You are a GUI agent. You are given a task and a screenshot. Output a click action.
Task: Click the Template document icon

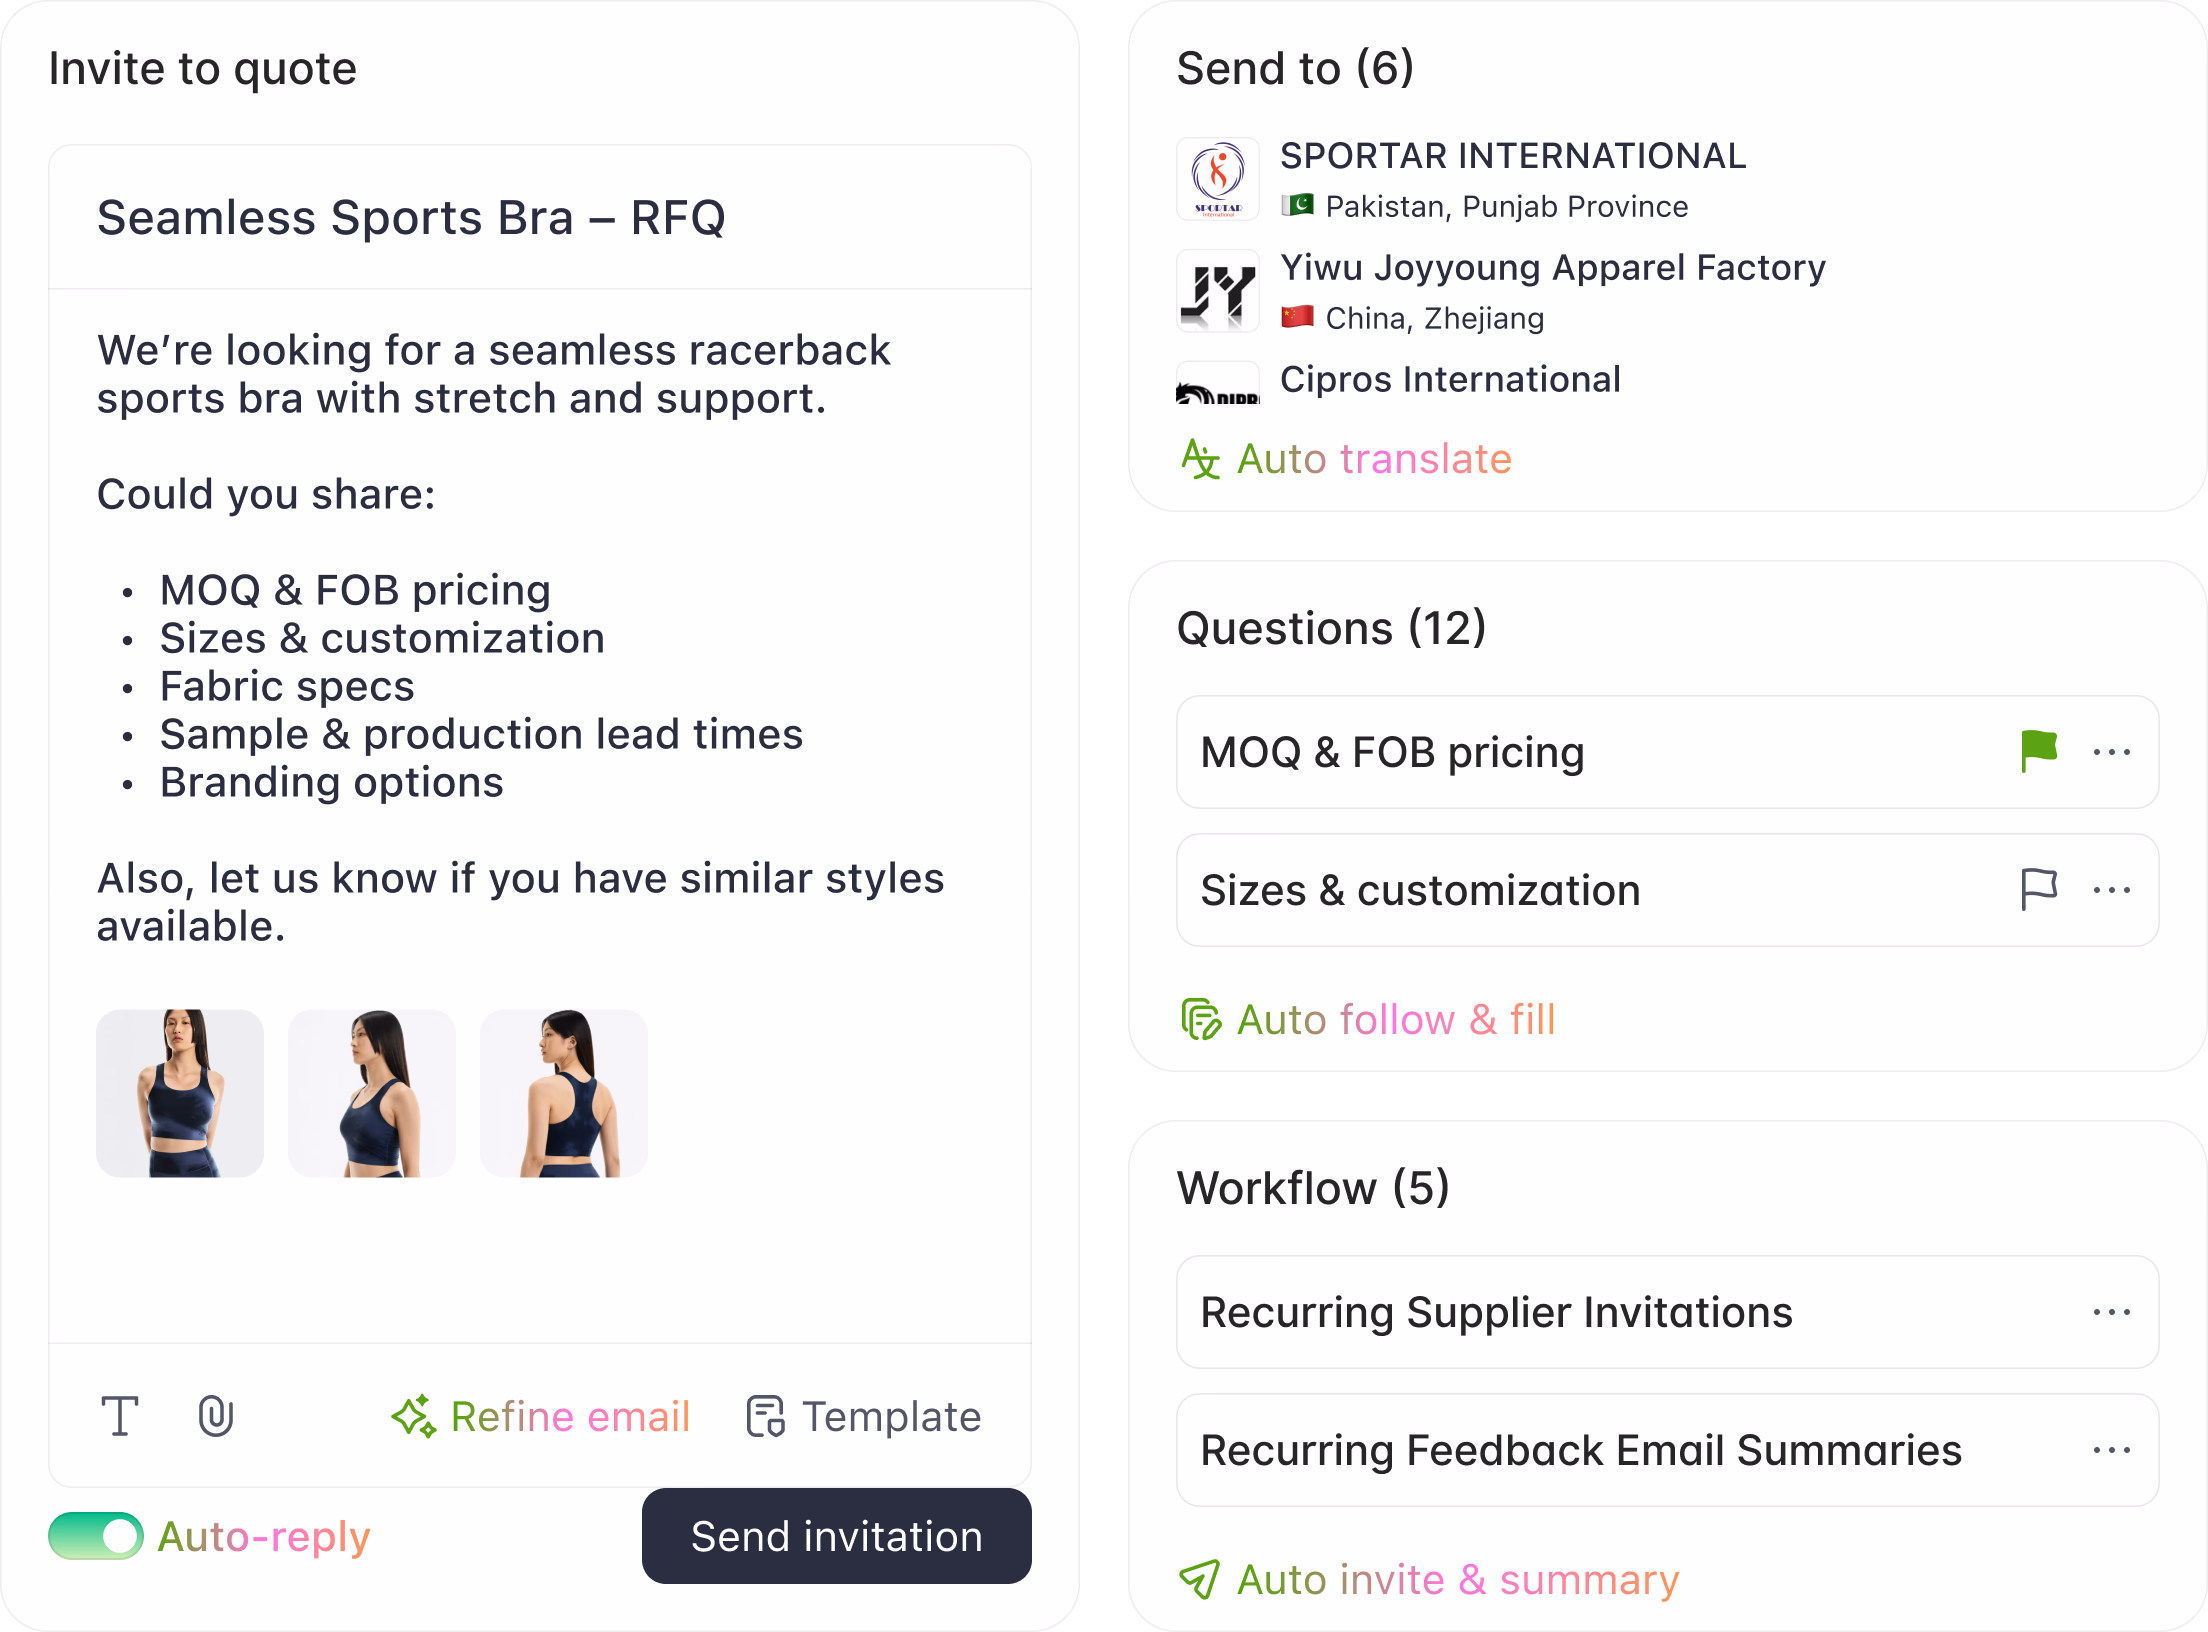(x=766, y=1416)
